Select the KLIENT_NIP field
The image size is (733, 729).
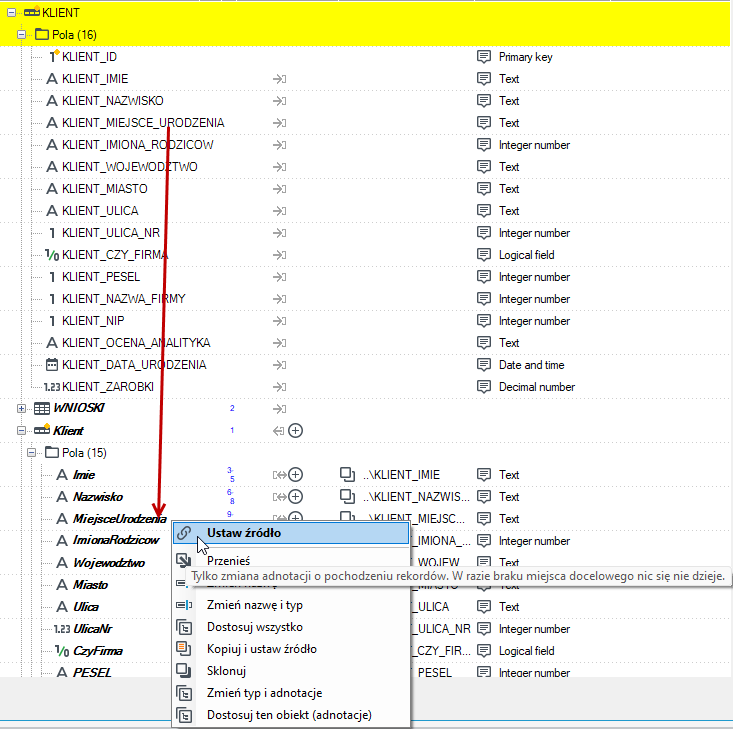pyautogui.click(x=93, y=321)
